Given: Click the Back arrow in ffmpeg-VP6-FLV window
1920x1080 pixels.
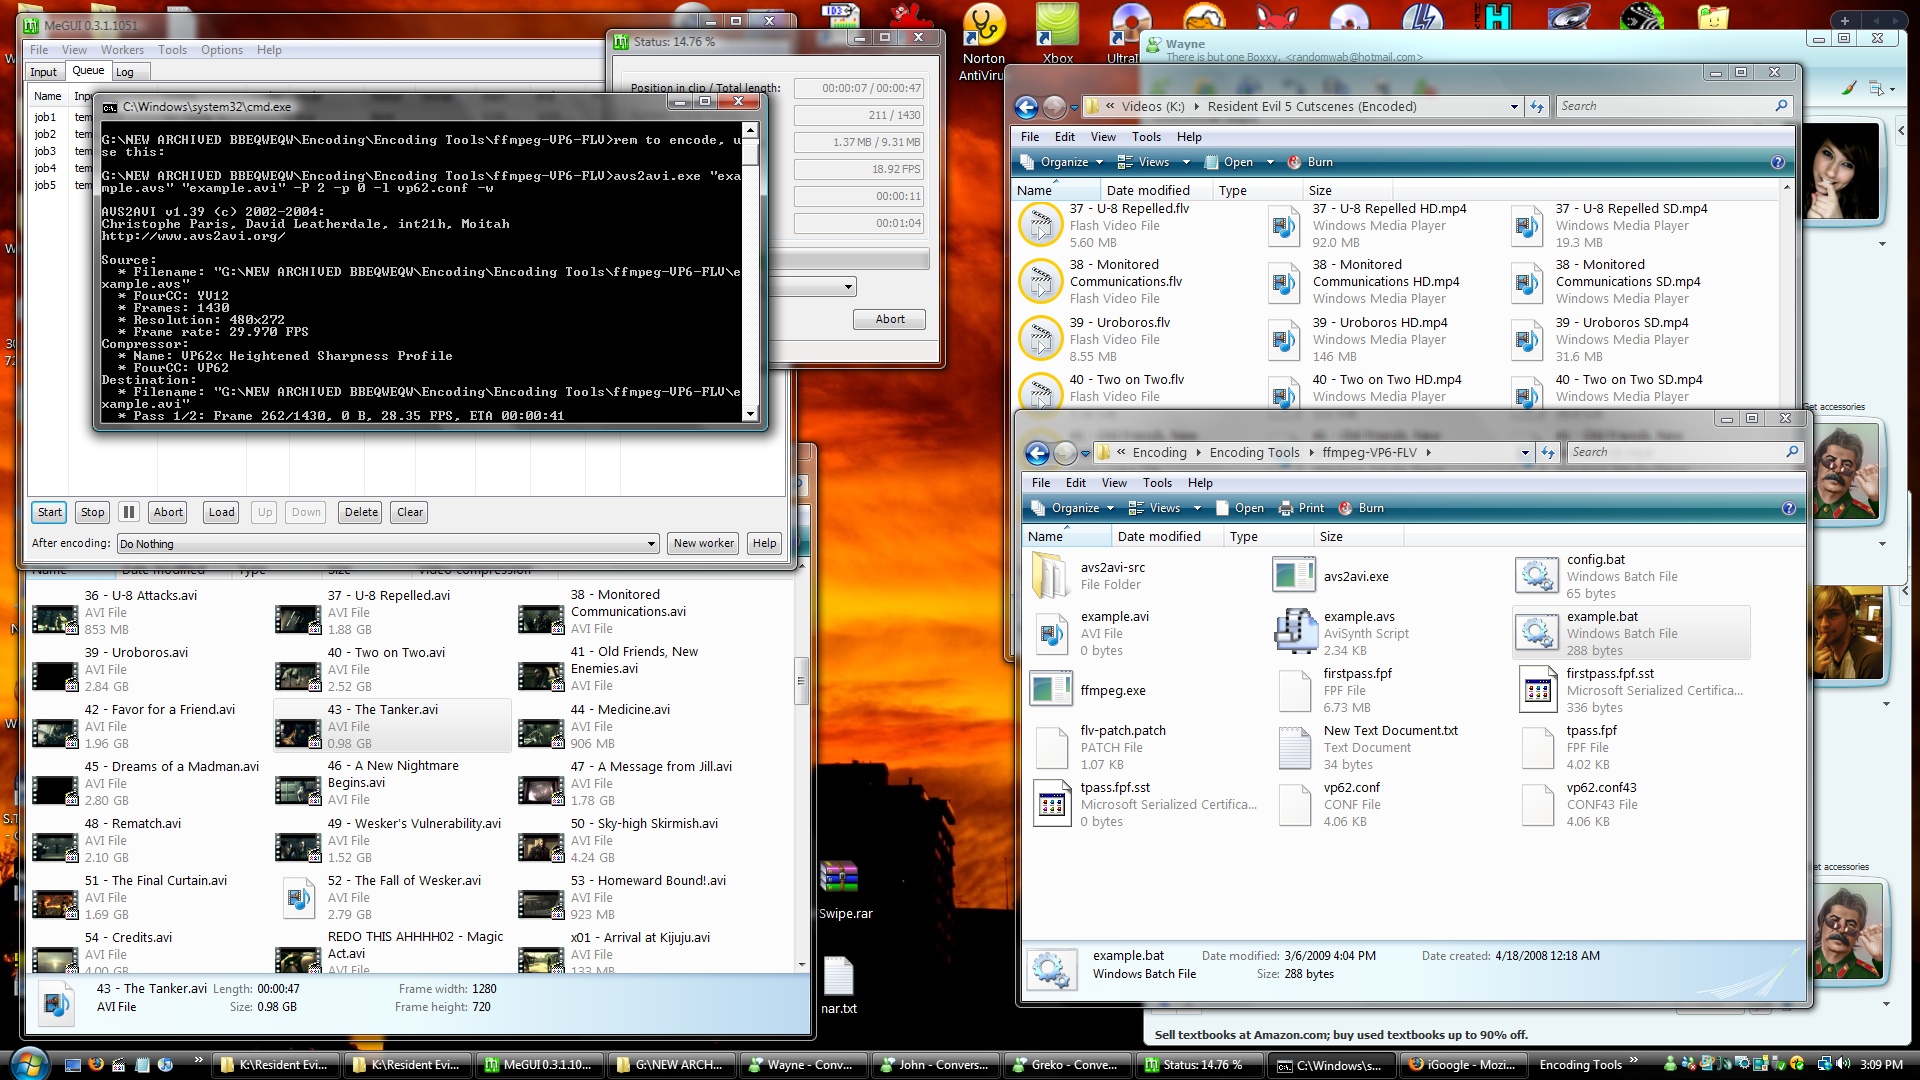Looking at the screenshot, I should tap(1038, 453).
